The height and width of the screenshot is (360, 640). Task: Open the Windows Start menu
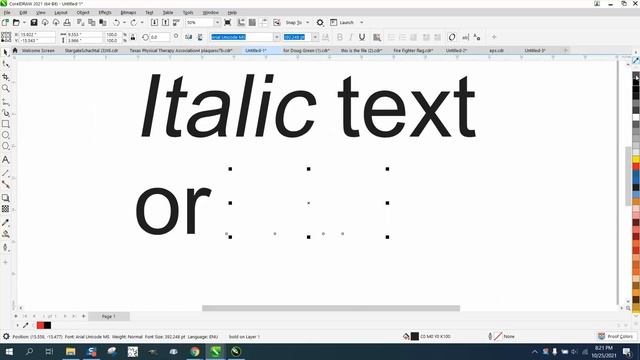(9, 351)
